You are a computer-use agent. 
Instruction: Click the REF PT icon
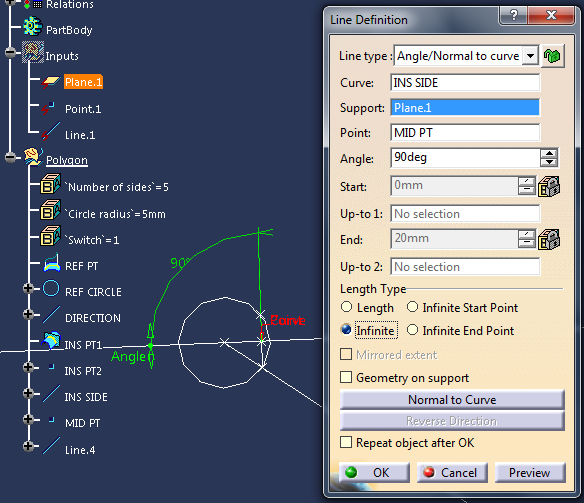click(51, 262)
